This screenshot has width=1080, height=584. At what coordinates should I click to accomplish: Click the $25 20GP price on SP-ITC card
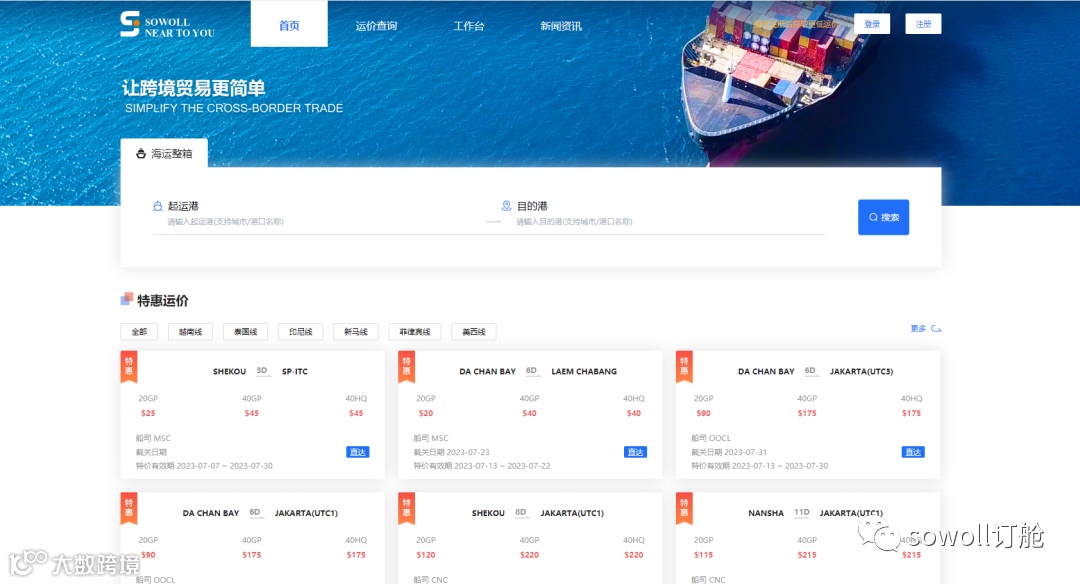coord(148,413)
